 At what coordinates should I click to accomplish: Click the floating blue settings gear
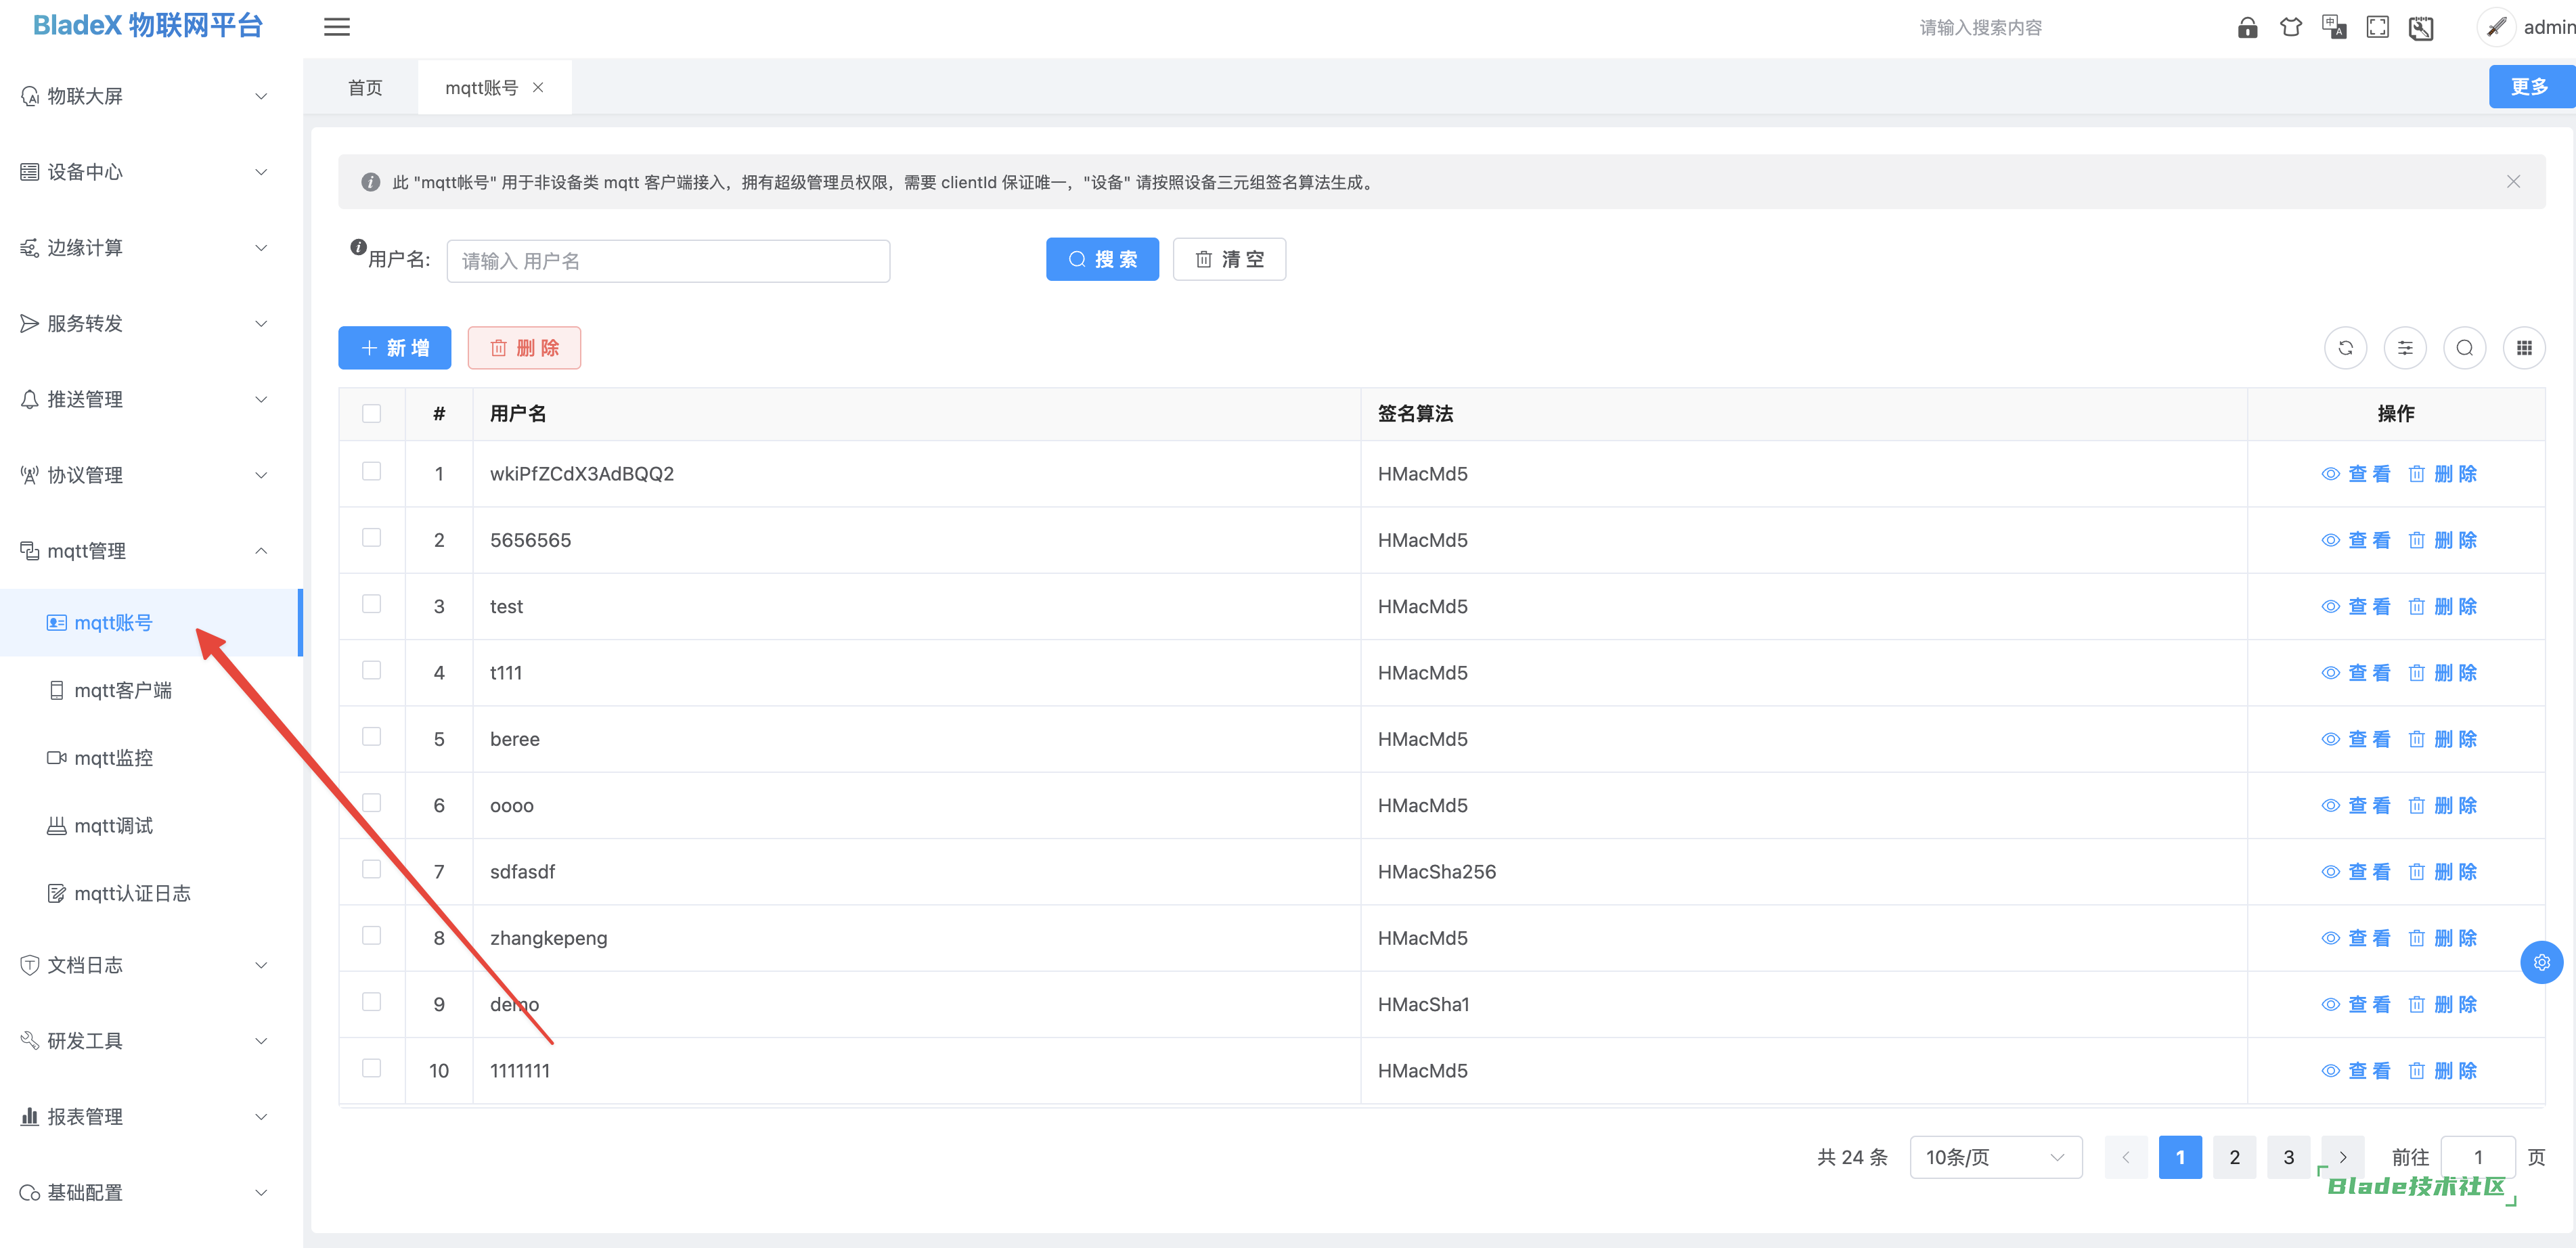tap(2541, 962)
